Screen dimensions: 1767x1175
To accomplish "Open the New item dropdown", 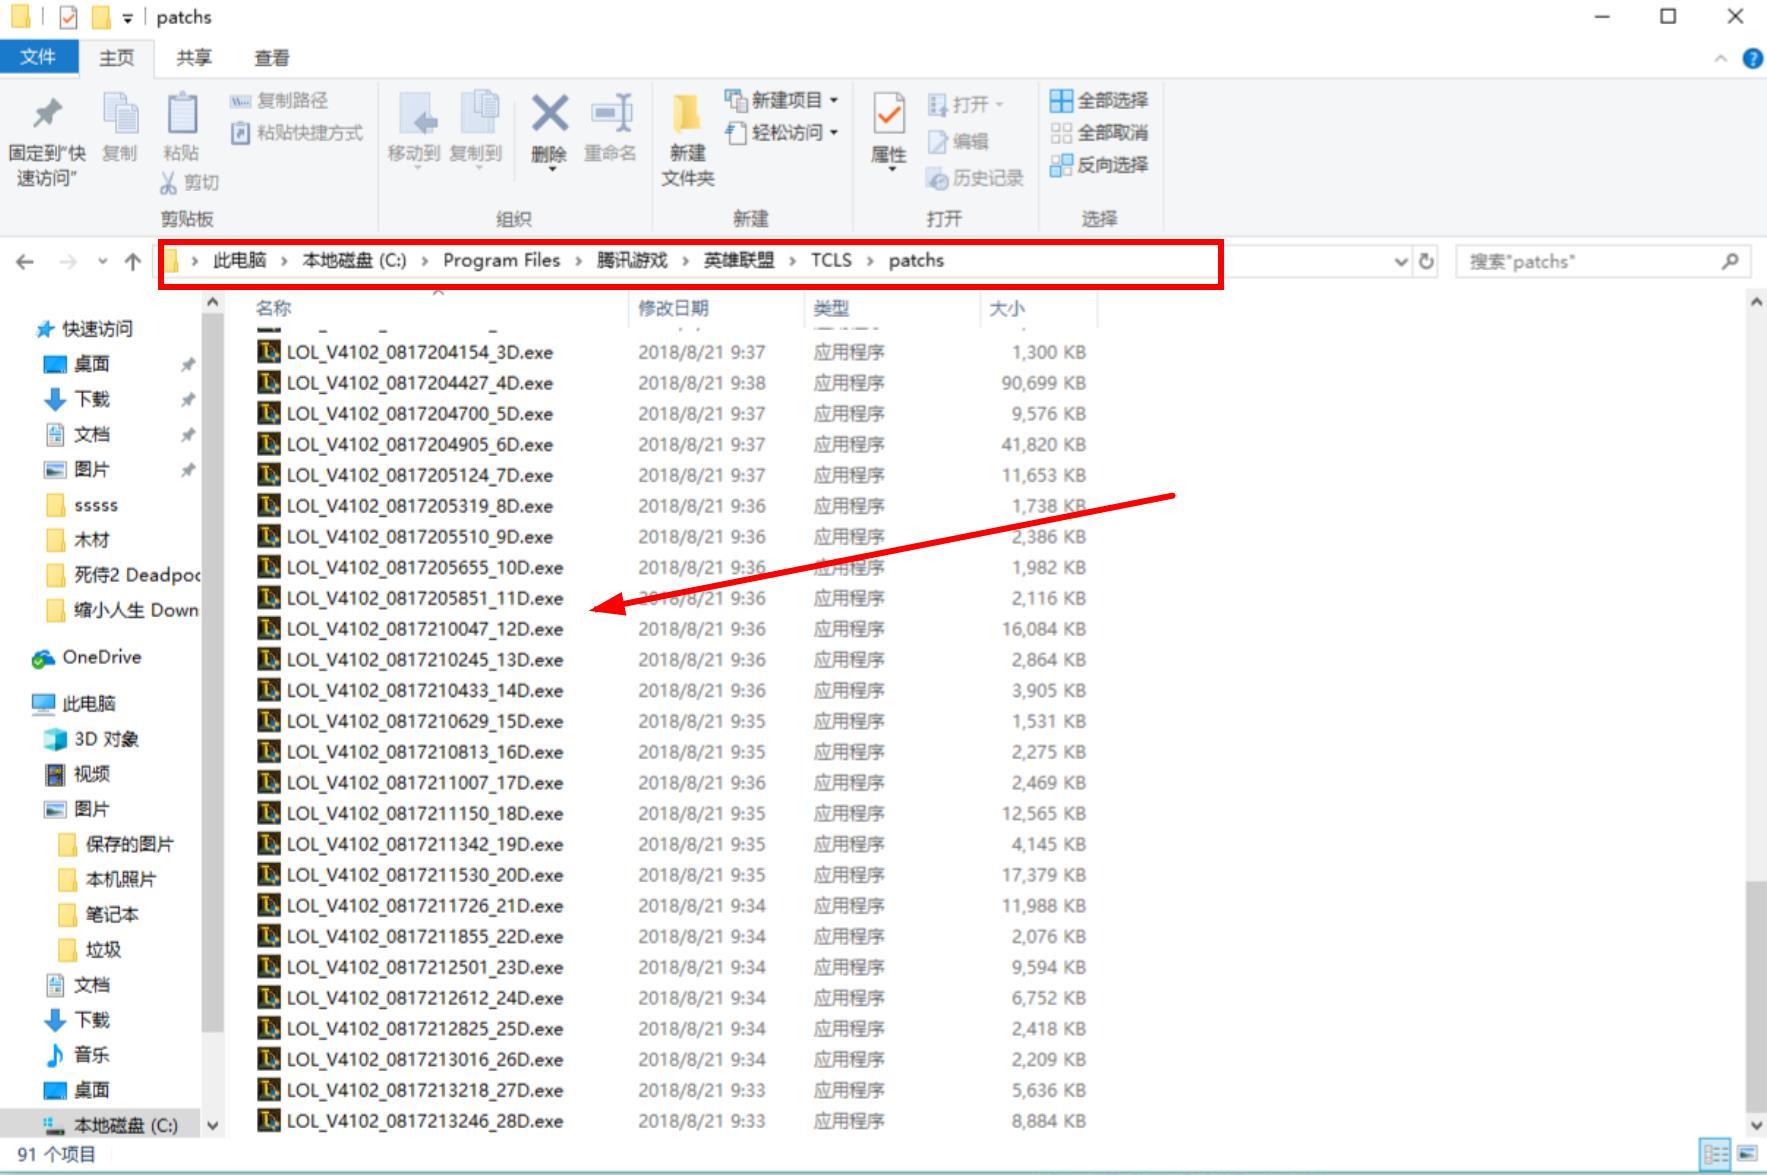I will pyautogui.click(x=781, y=100).
